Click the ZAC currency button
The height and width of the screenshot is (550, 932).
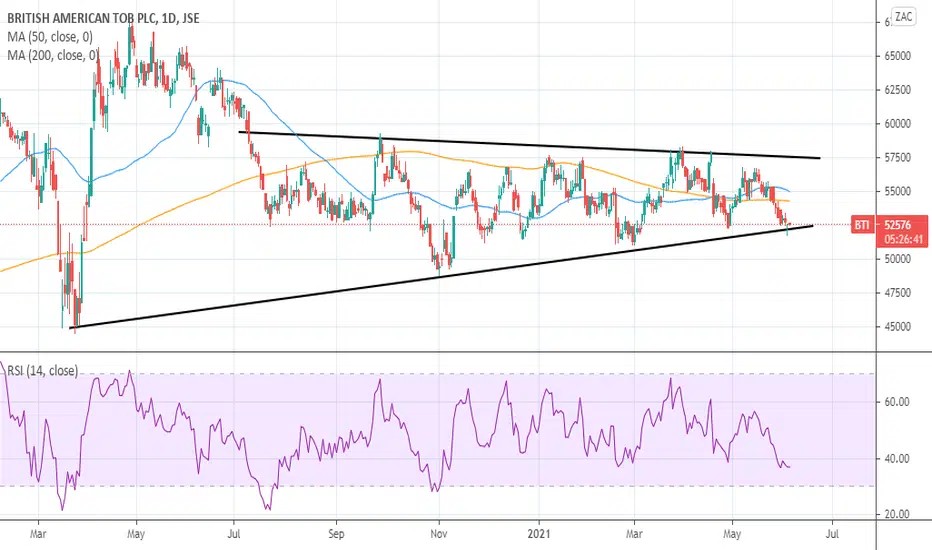pyautogui.click(x=903, y=17)
